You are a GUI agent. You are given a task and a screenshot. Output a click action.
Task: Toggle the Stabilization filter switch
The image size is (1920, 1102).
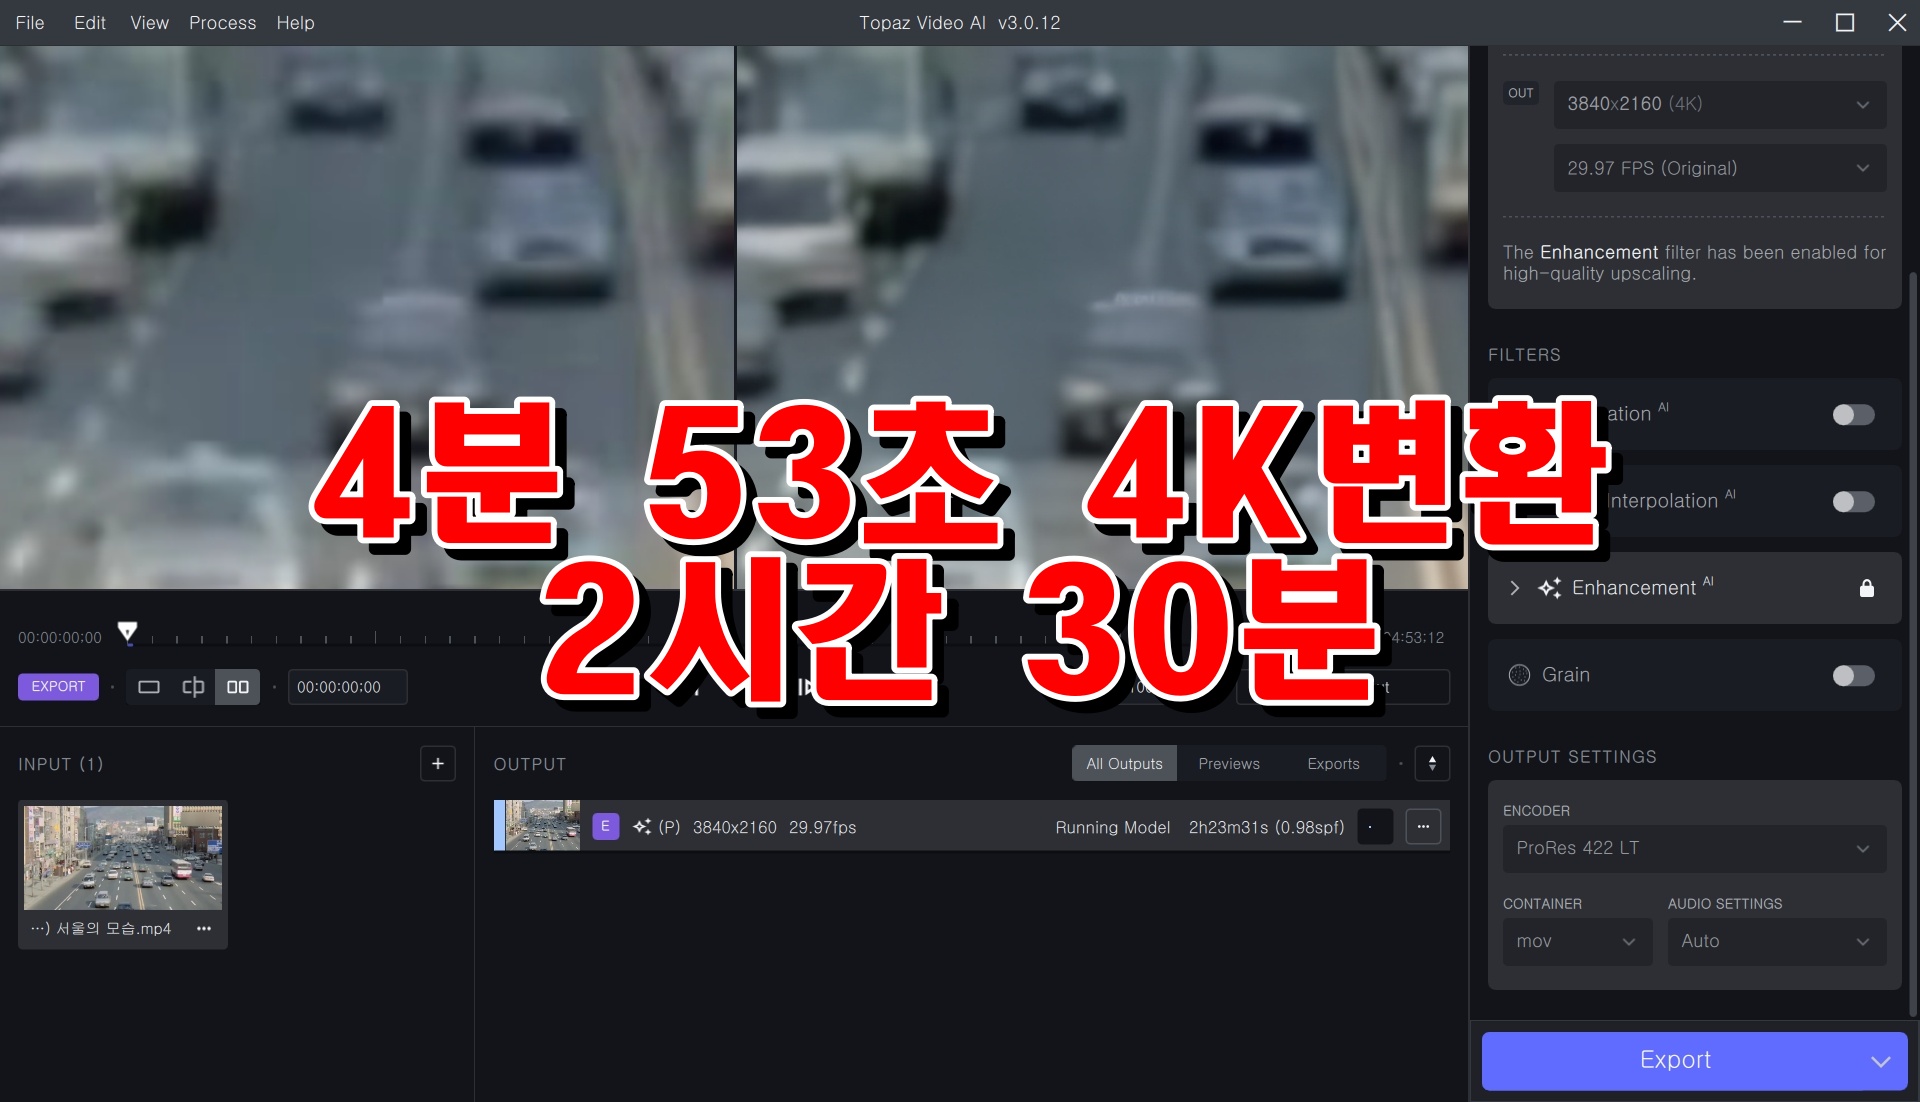click(x=1852, y=415)
